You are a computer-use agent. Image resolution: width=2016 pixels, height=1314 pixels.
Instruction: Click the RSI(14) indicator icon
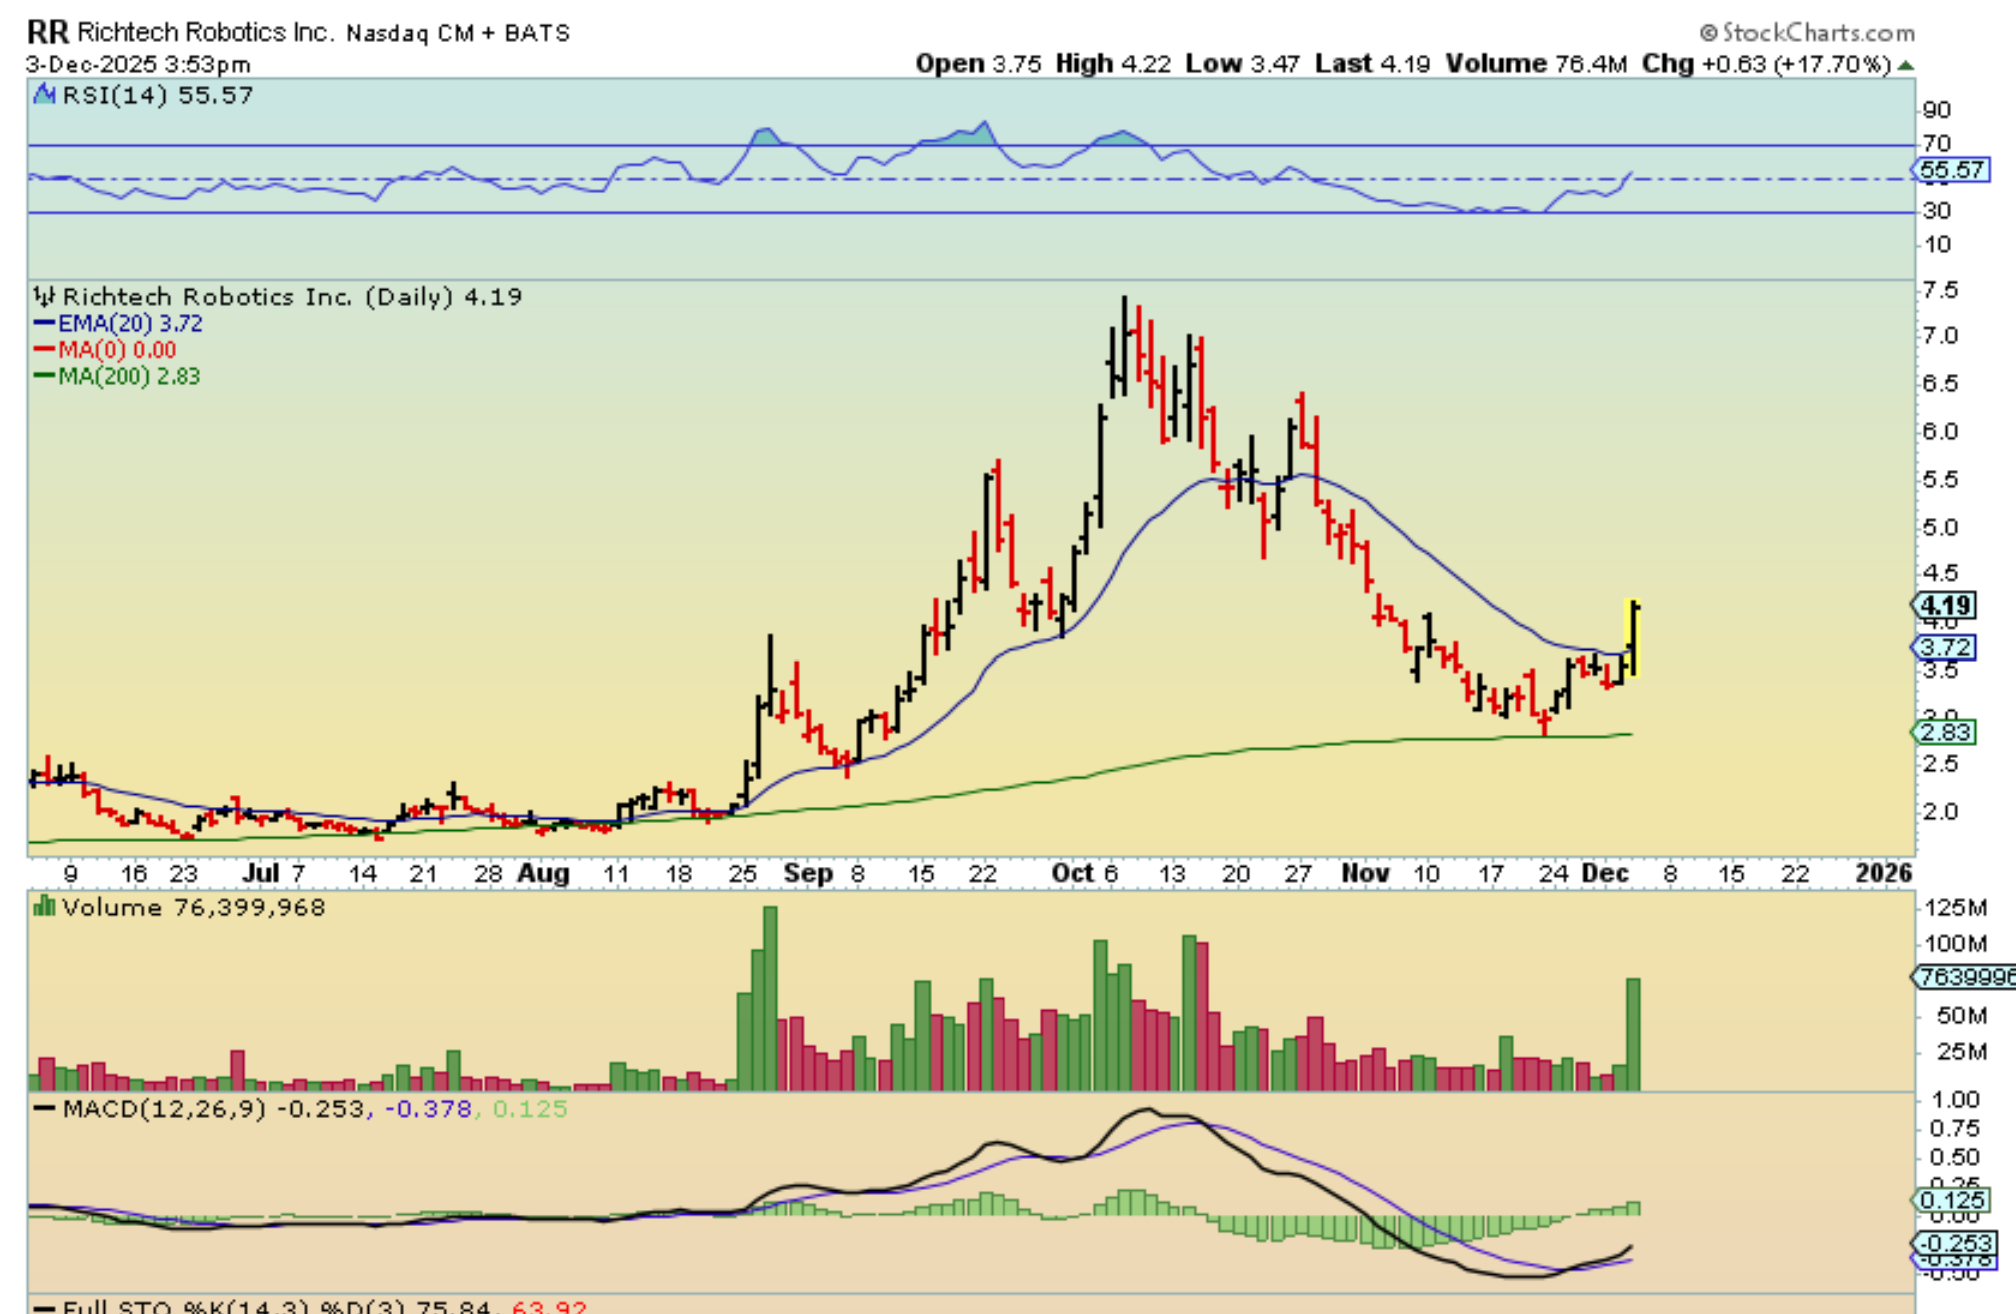(44, 95)
